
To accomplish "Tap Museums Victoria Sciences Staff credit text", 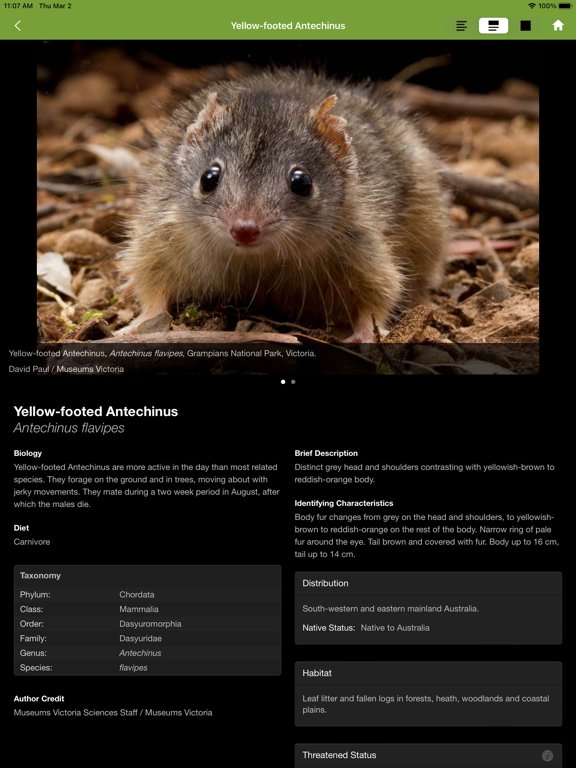I will pyautogui.click(x=113, y=713).
